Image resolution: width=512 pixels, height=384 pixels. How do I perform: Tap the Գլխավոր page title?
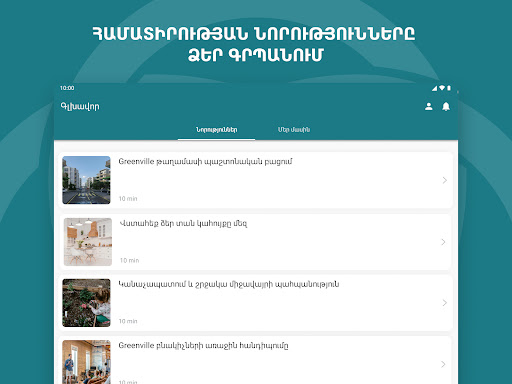80,107
